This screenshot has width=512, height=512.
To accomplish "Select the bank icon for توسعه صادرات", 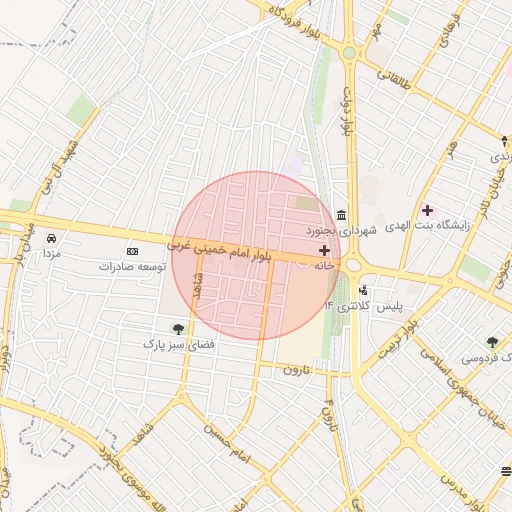I will 133,251.
